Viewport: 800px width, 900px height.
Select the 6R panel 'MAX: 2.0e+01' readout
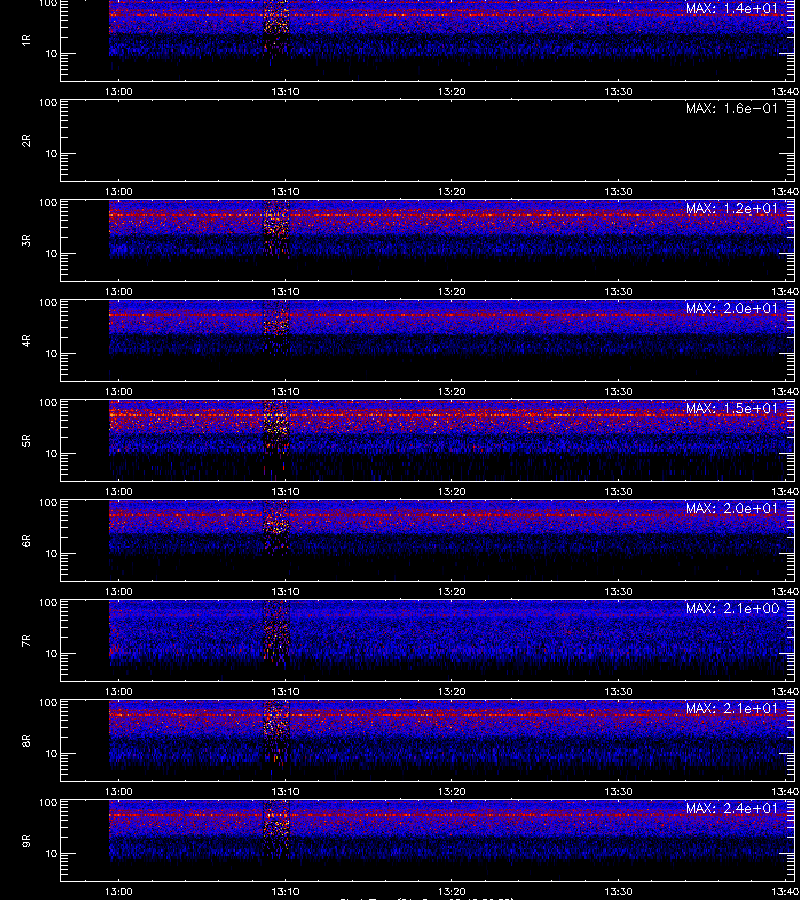pos(732,509)
